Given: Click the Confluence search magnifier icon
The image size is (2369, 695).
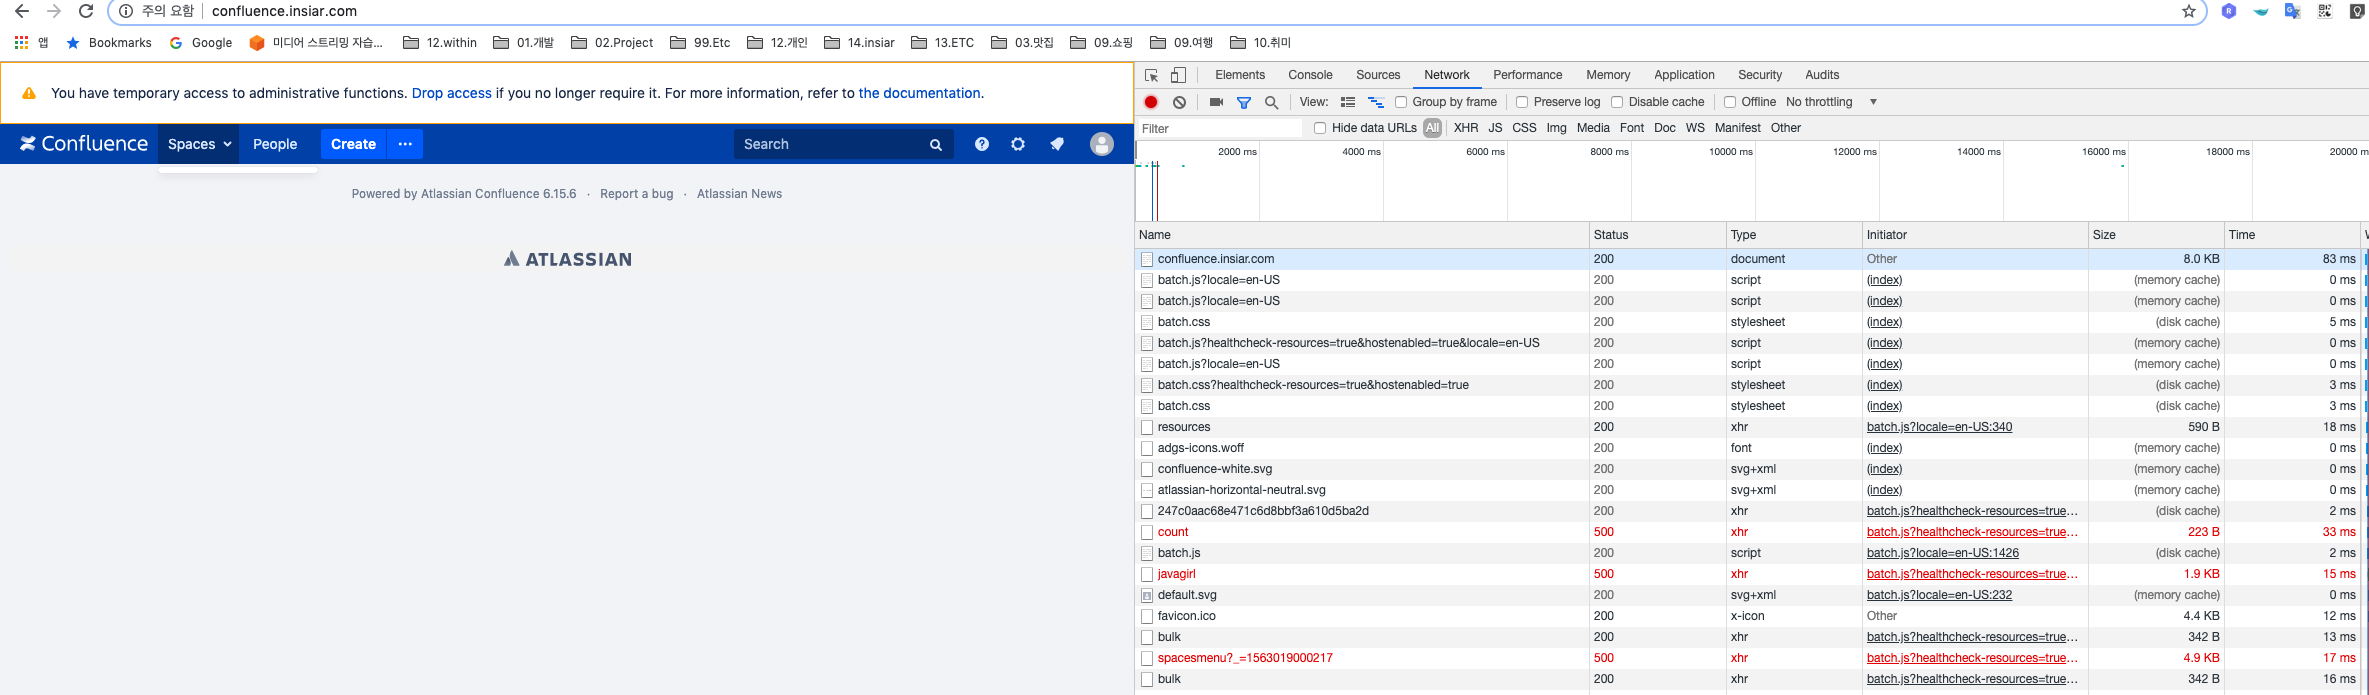Looking at the screenshot, I should point(936,145).
